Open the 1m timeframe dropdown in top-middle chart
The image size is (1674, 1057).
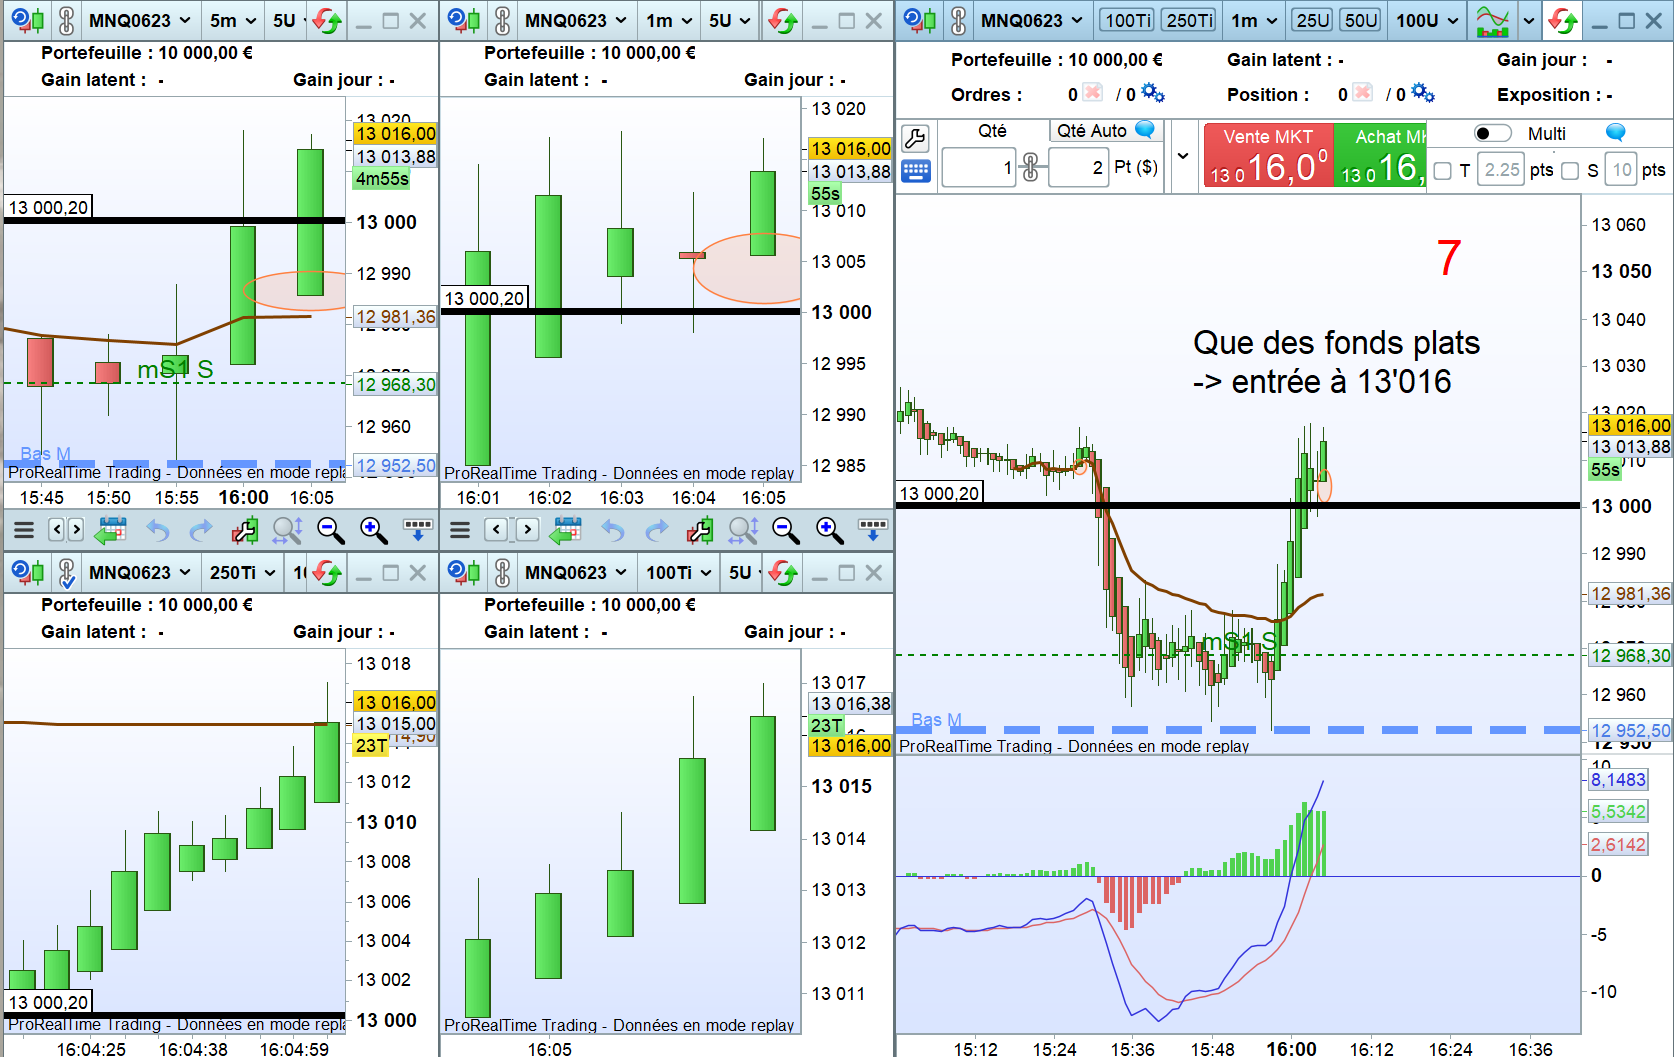pos(669,20)
